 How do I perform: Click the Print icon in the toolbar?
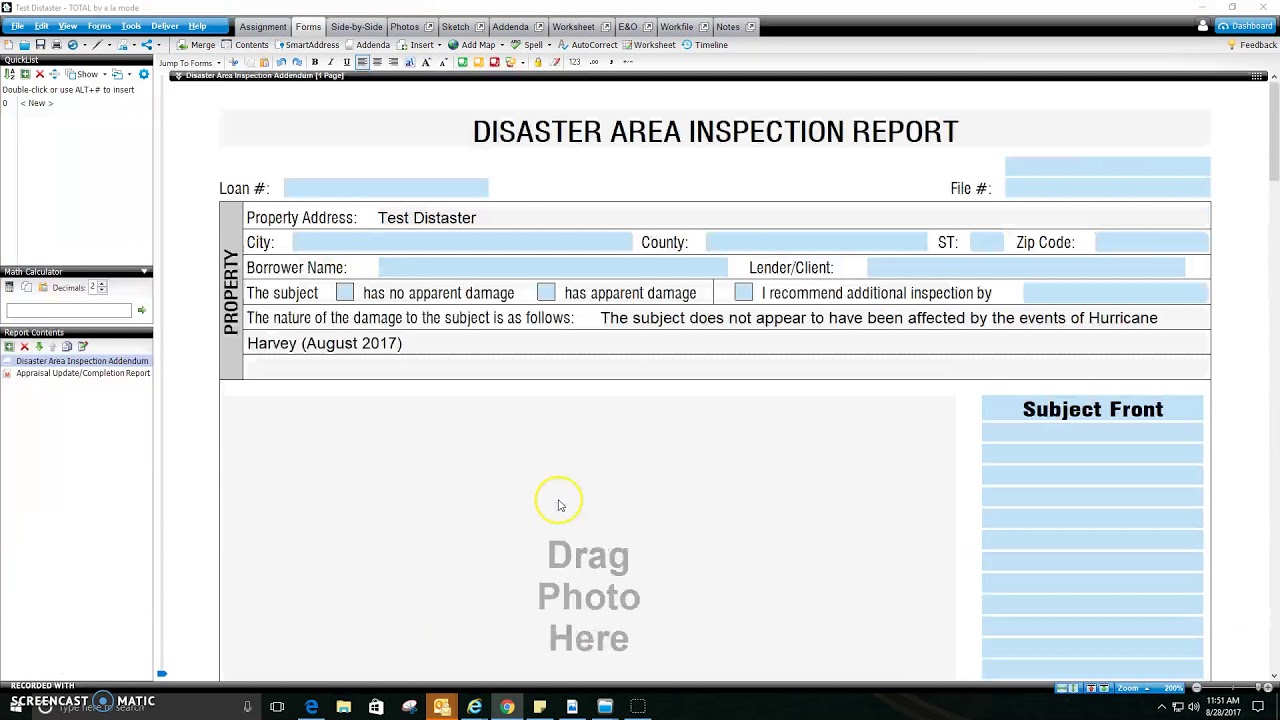coord(56,45)
